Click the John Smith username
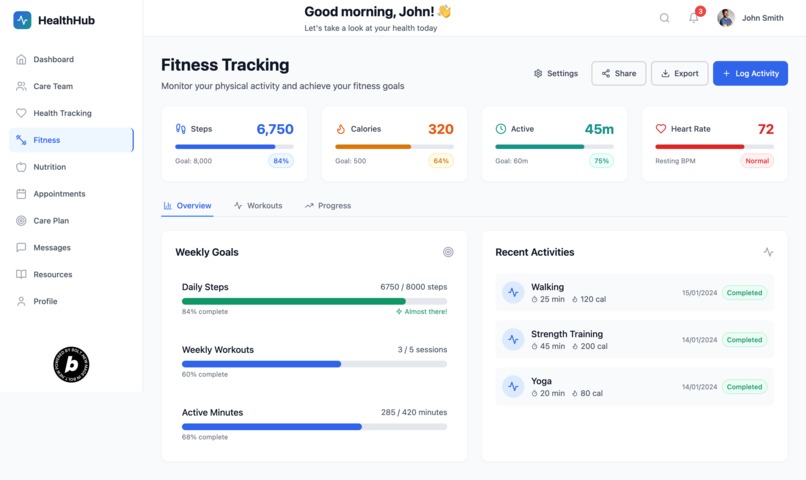 tap(762, 18)
